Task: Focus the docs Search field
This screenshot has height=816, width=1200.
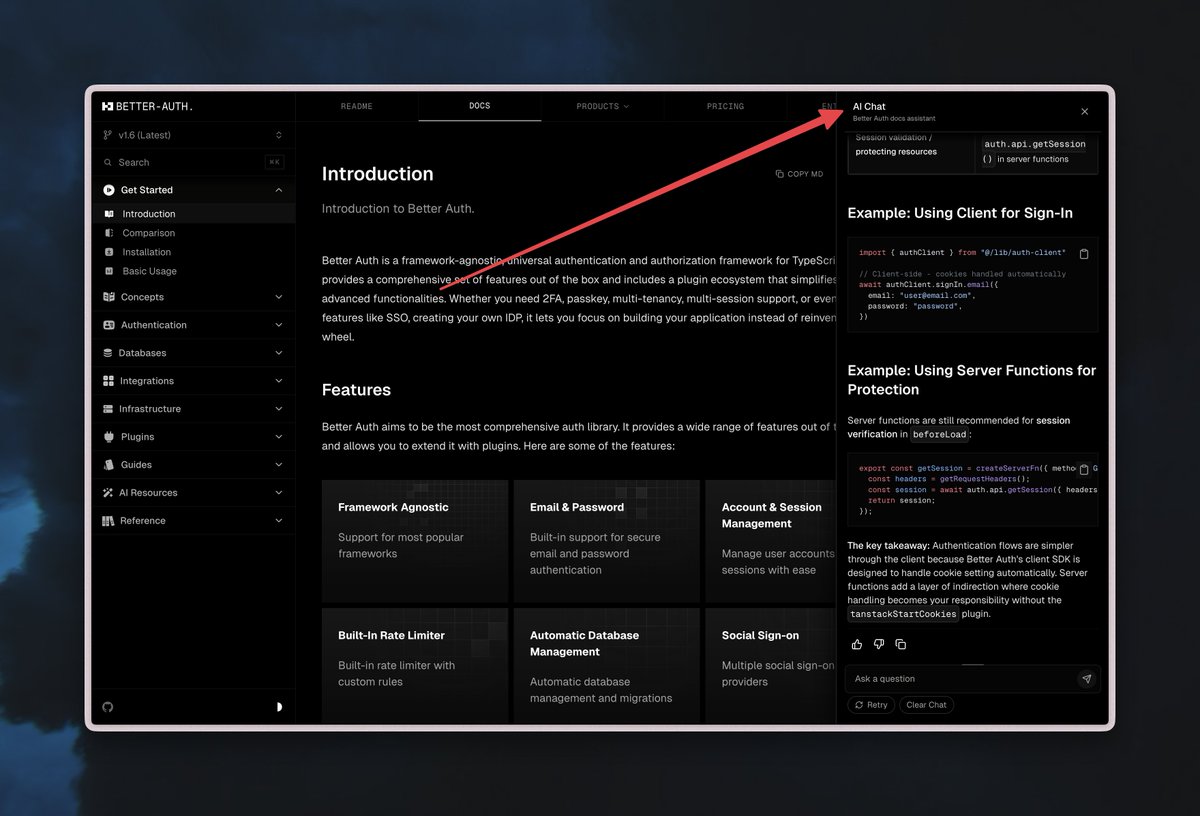Action: click(x=193, y=162)
